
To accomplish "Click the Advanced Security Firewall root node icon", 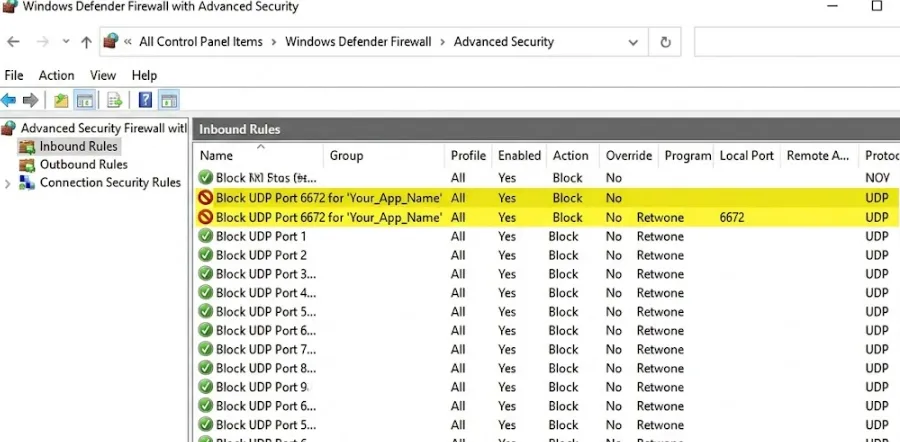I will tap(9, 128).
